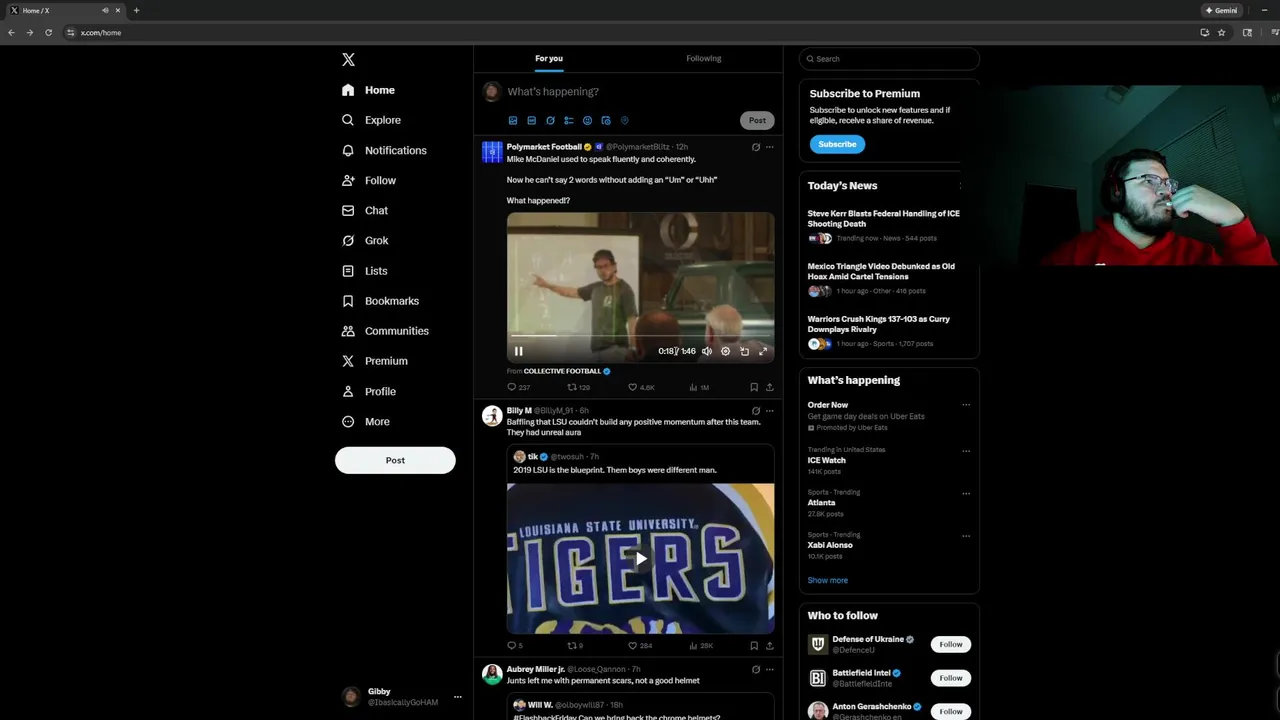Open Bookmarks in the sidebar
The image size is (1280, 720).
coord(380,301)
